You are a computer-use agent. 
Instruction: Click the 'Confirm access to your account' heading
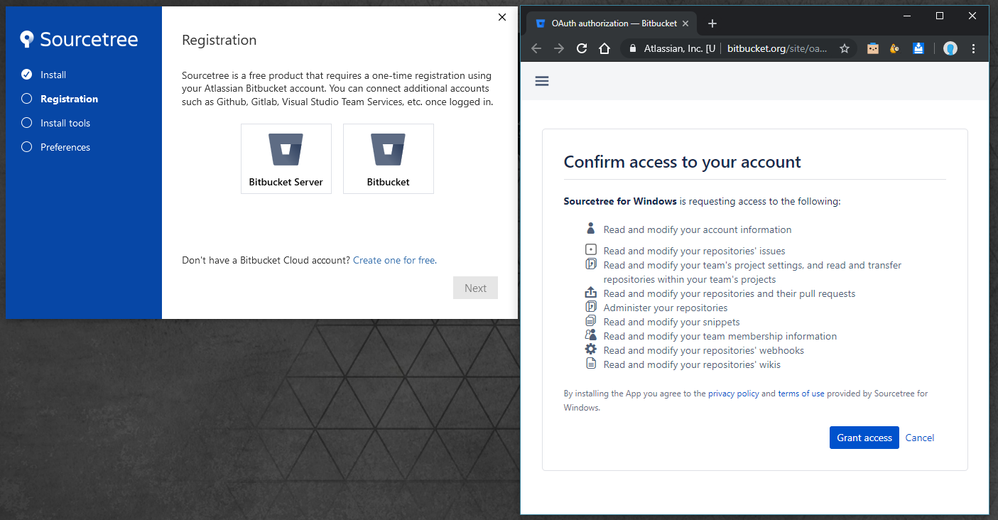coord(682,162)
